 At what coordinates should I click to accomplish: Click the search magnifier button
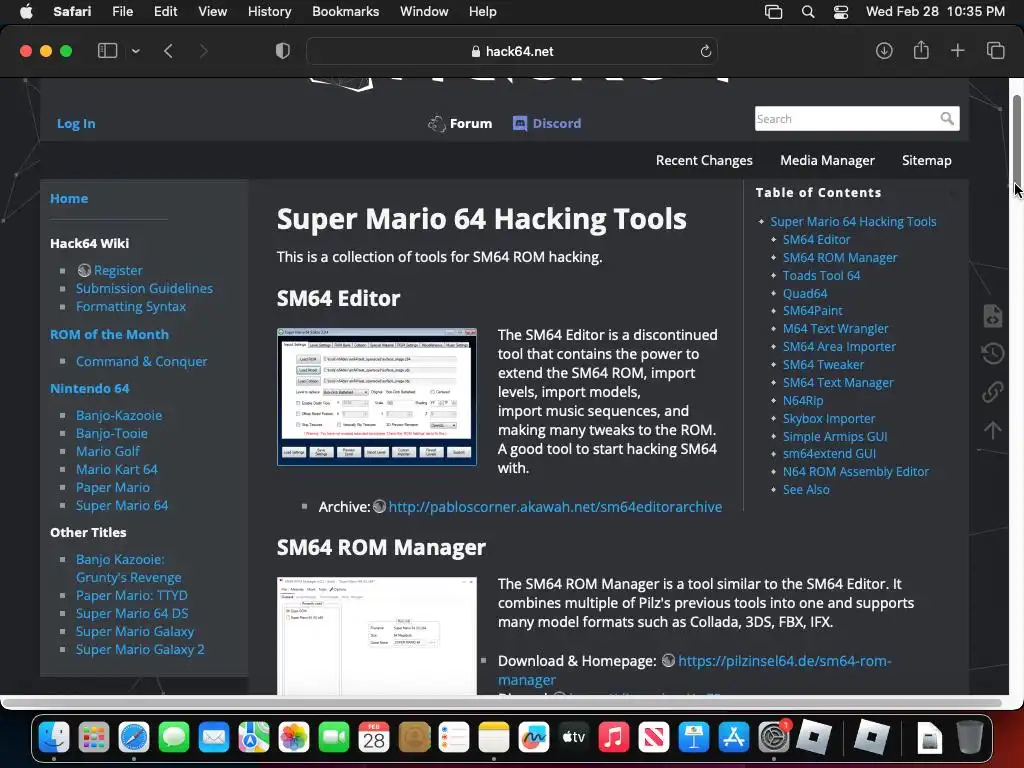point(947,119)
